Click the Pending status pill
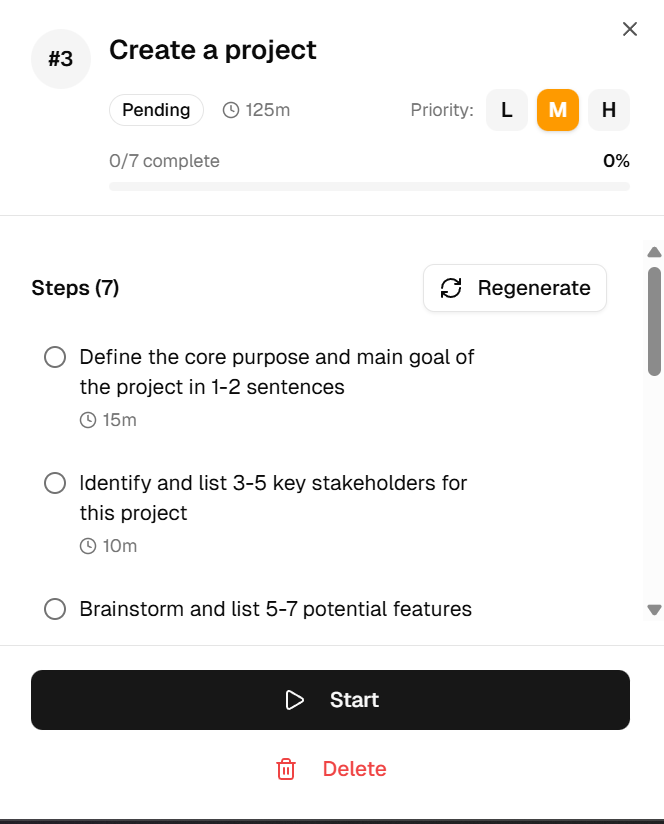The height and width of the screenshot is (824, 664). click(x=156, y=110)
